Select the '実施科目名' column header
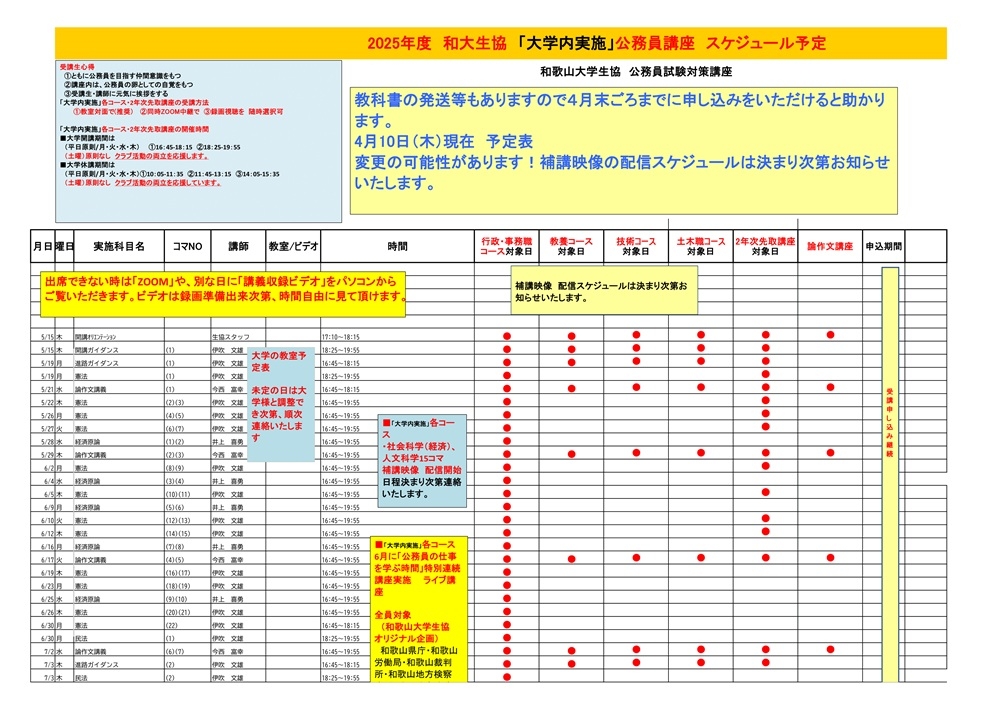 119,247
